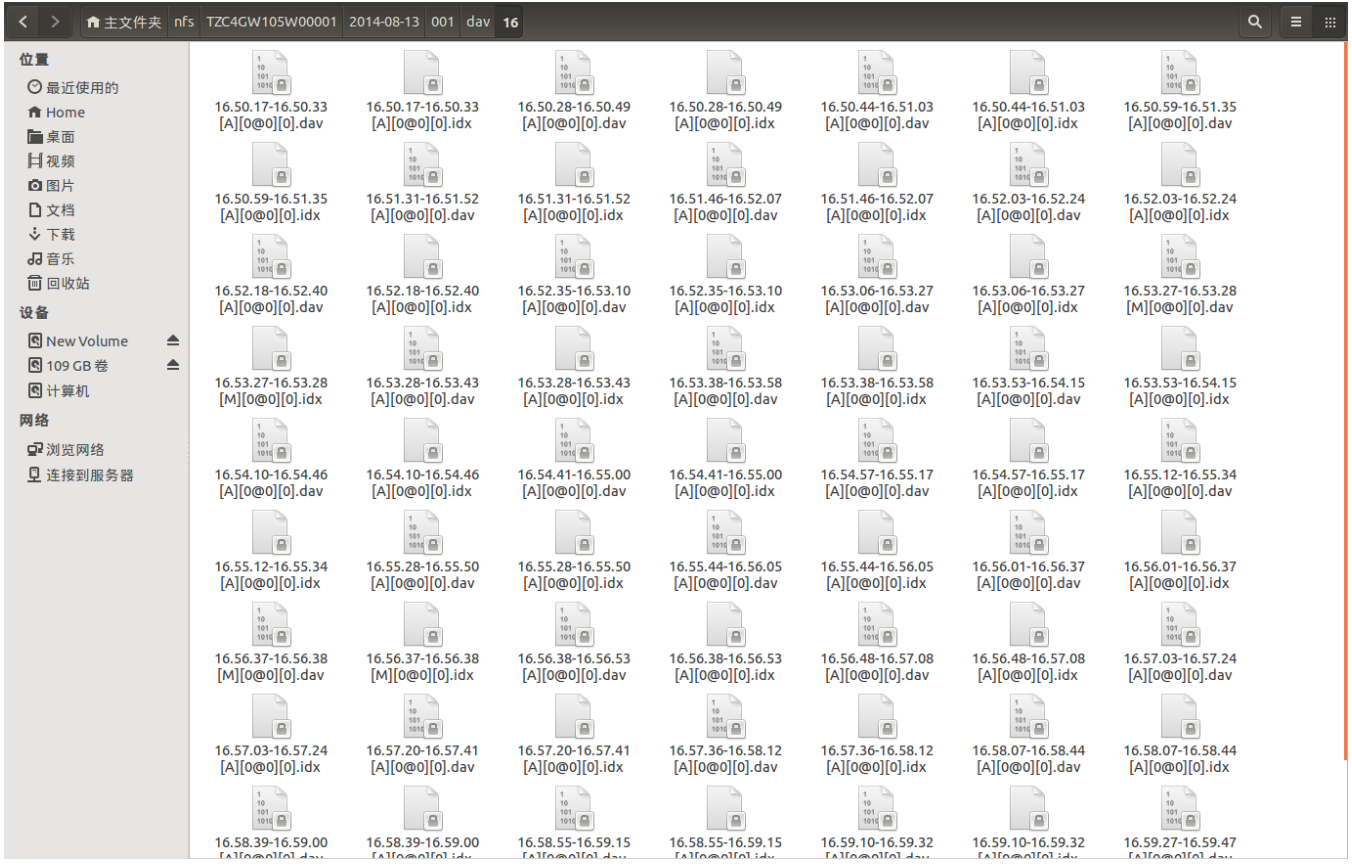
Task: Select file icon 16.53.38-16.53.58 [A][0@0][0].dav
Action: pyautogui.click(x=725, y=349)
